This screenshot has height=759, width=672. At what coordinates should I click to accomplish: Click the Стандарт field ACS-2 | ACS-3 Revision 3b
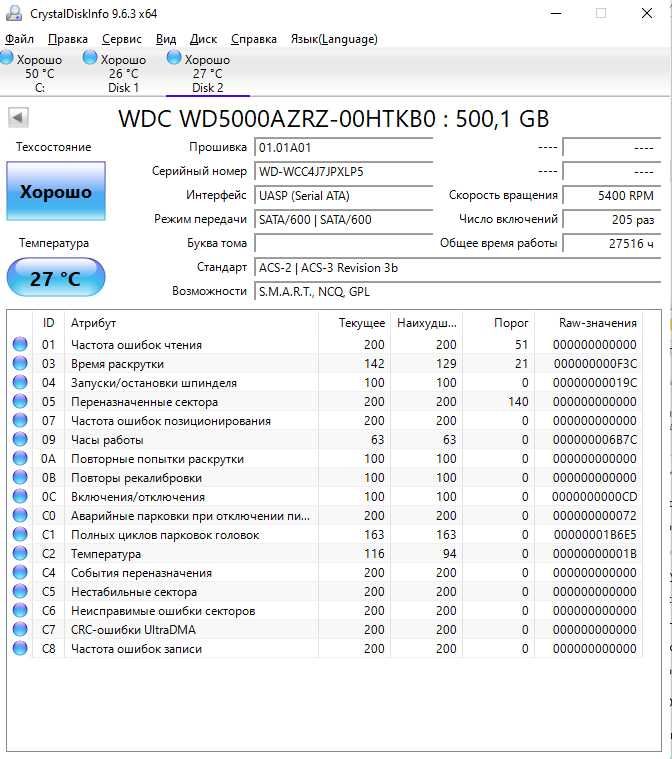[x=458, y=268]
